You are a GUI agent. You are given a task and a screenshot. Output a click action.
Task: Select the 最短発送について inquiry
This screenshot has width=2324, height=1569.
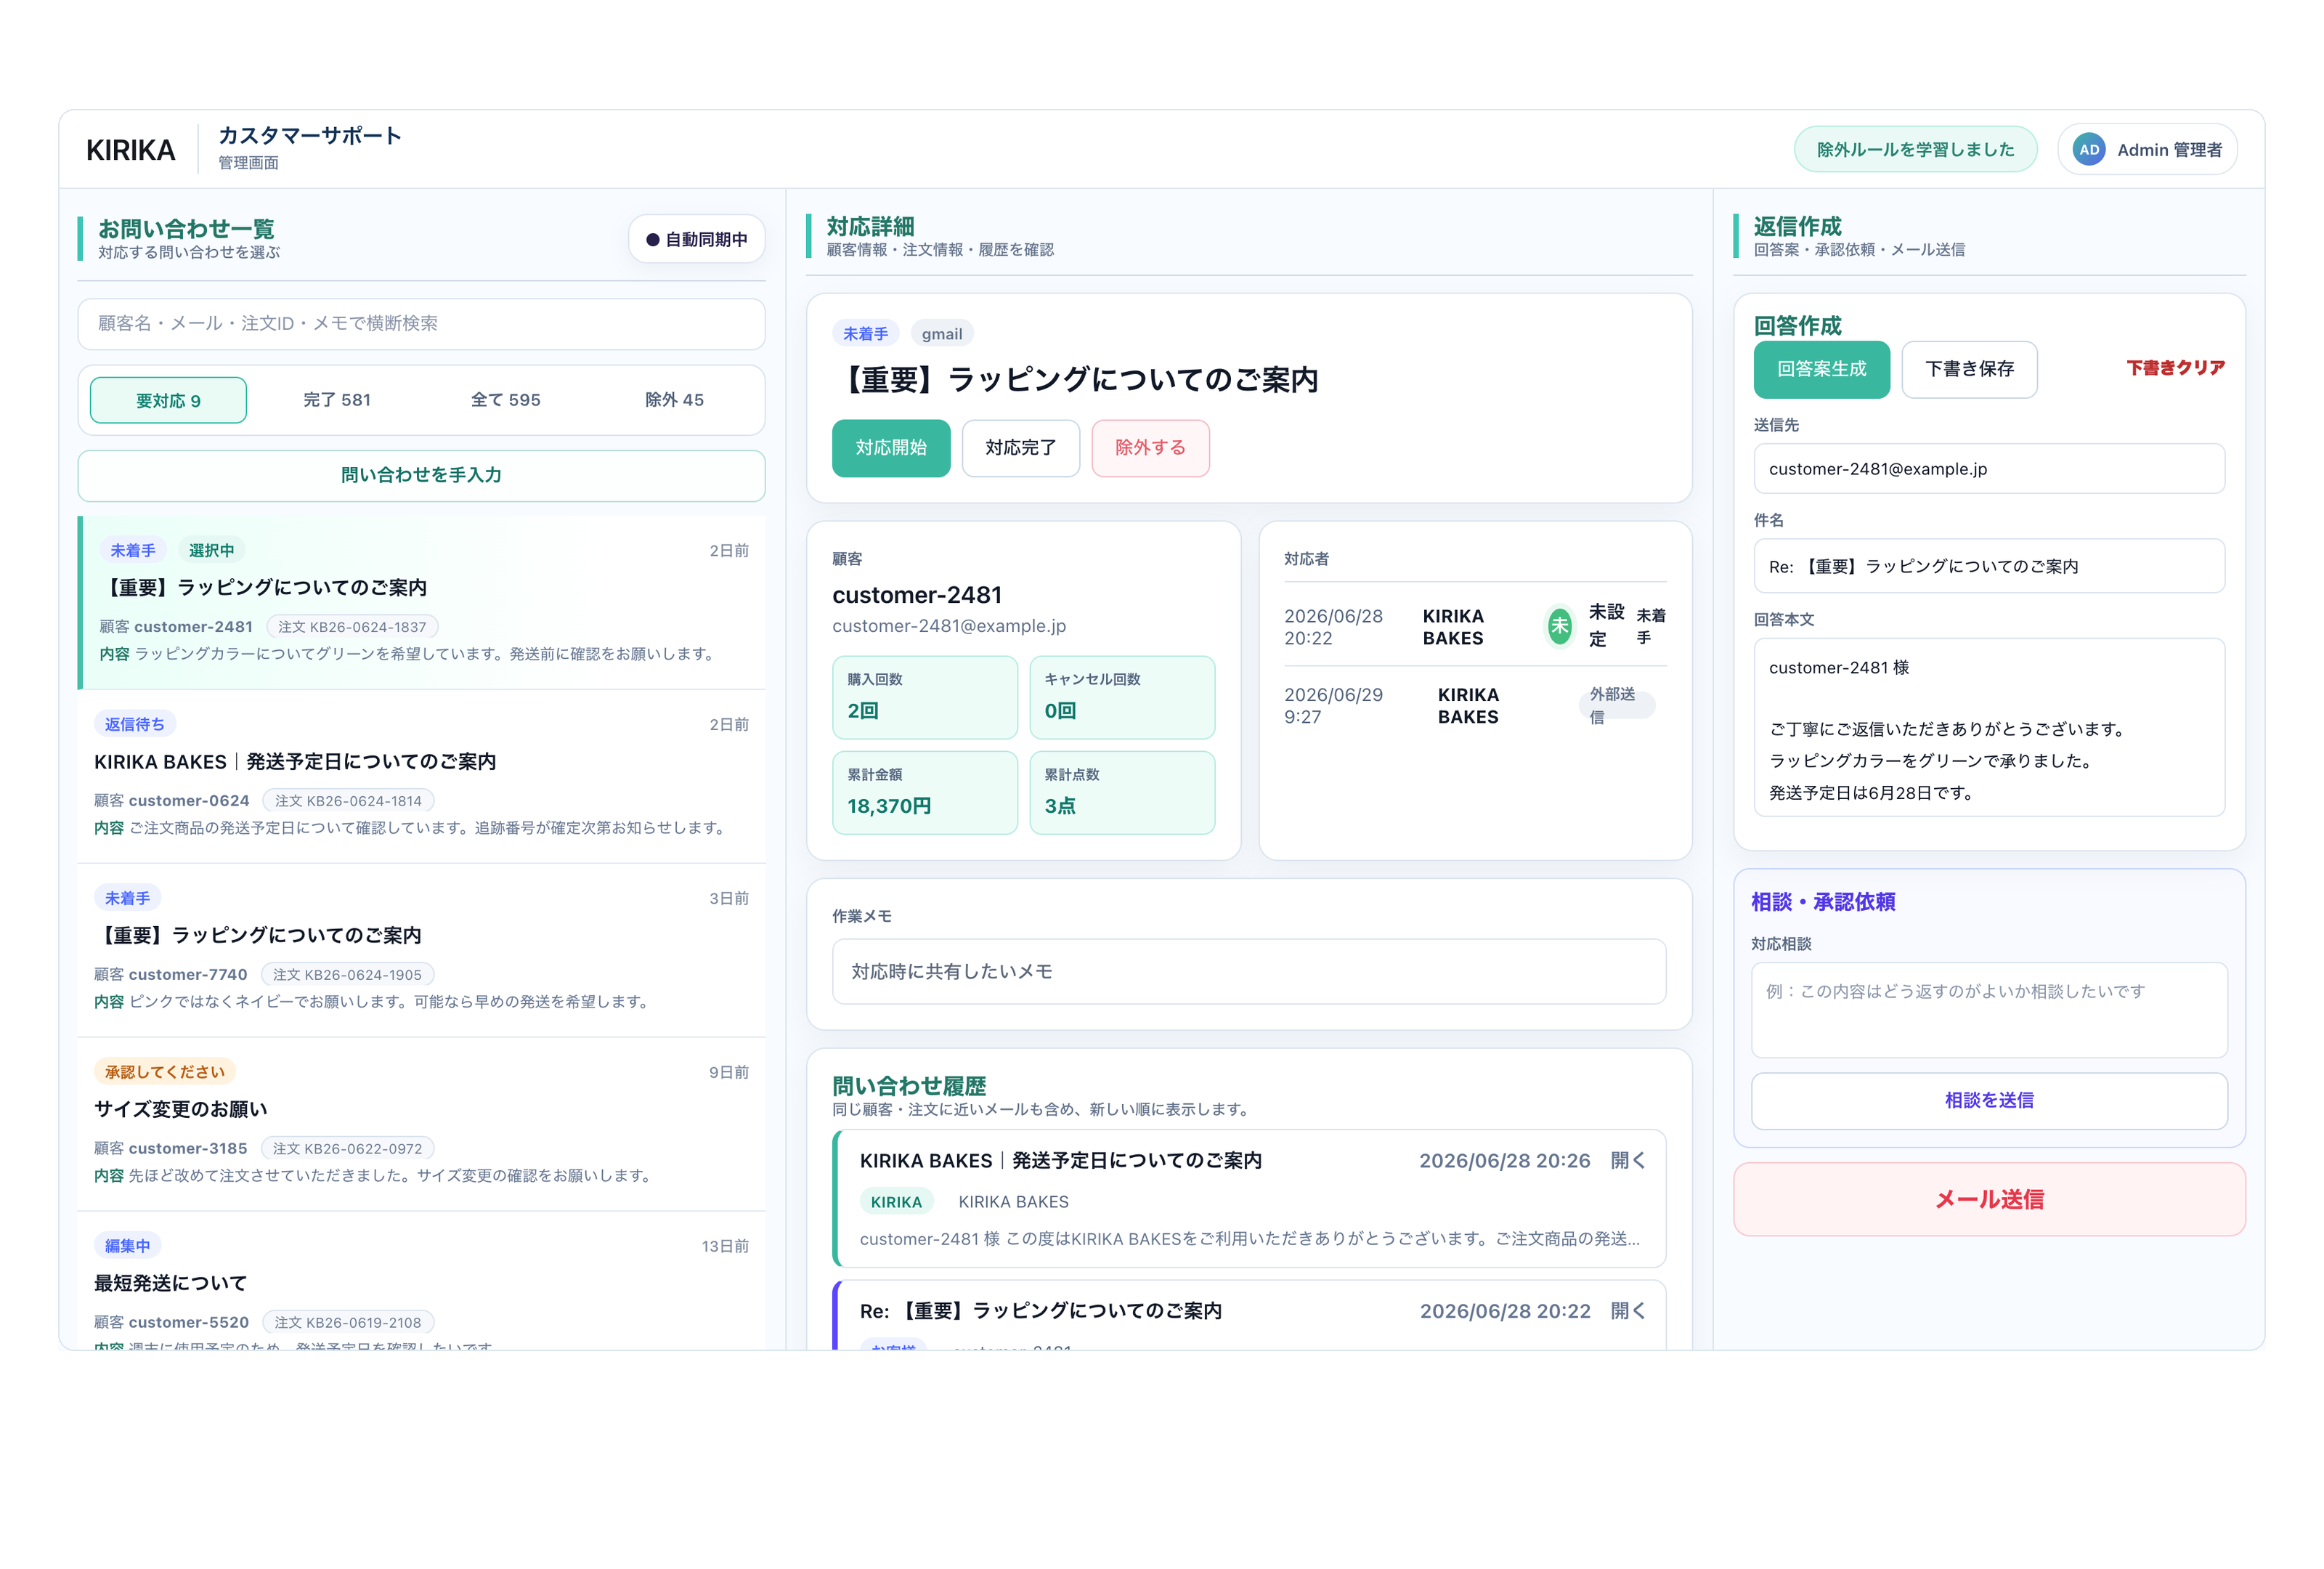tap(421, 1282)
